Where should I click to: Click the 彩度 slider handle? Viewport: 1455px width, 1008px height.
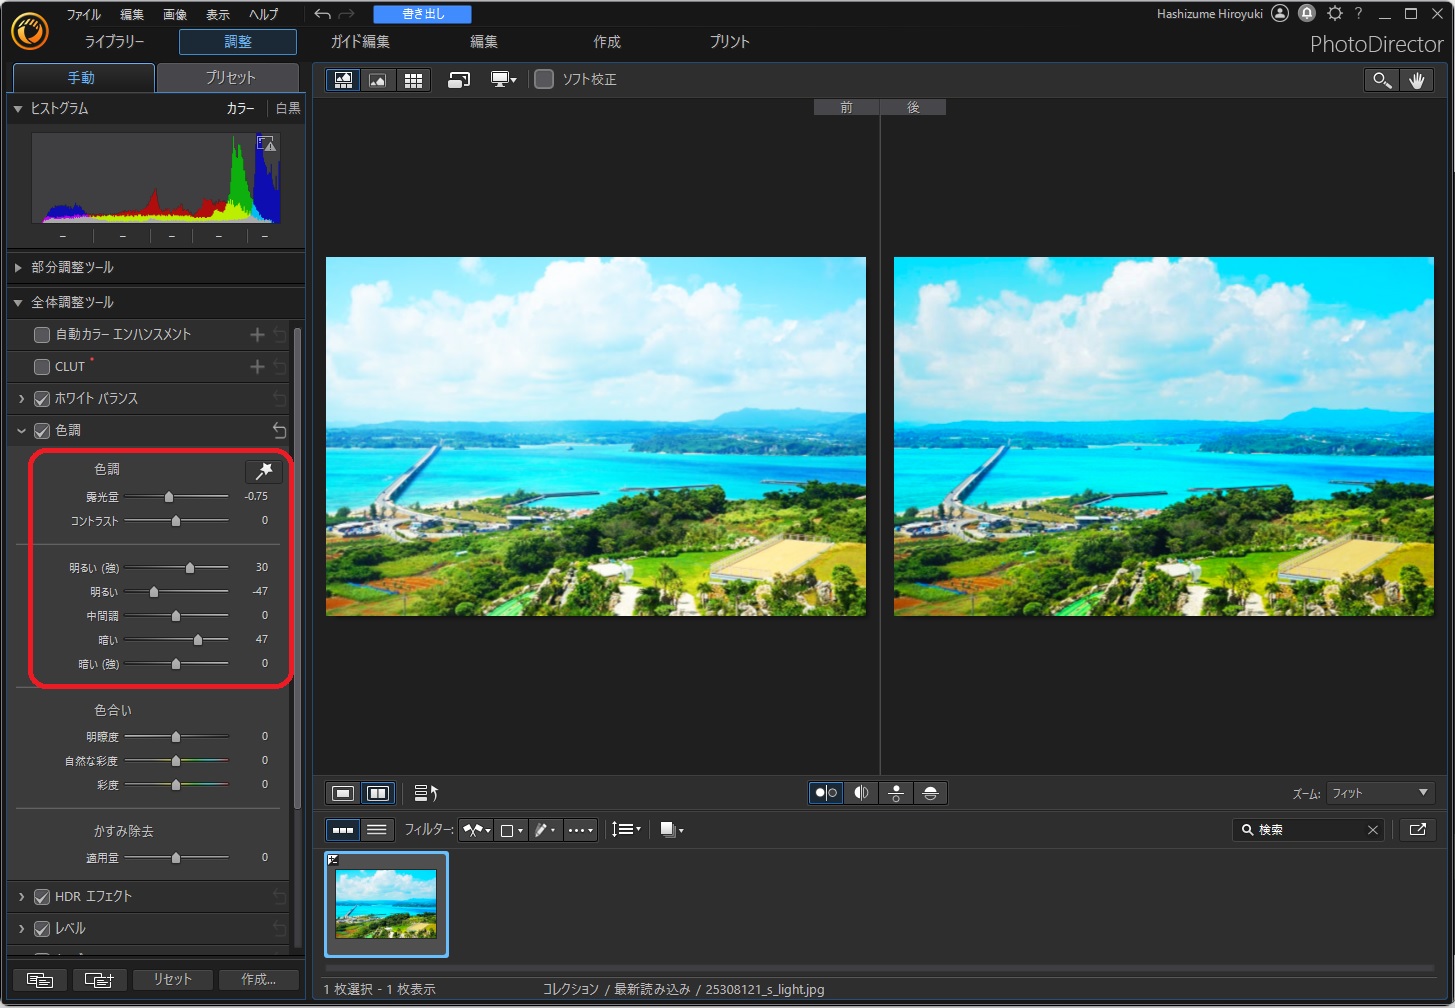coord(176,785)
